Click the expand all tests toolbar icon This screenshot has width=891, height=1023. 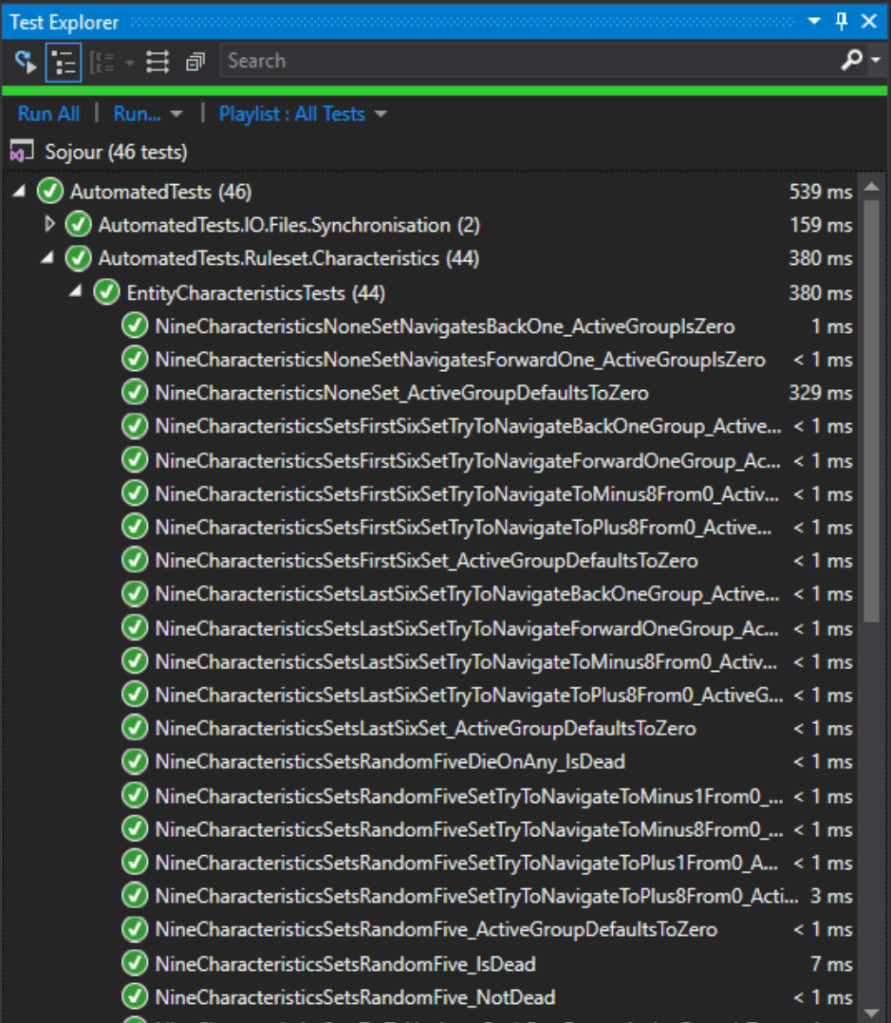tap(157, 62)
